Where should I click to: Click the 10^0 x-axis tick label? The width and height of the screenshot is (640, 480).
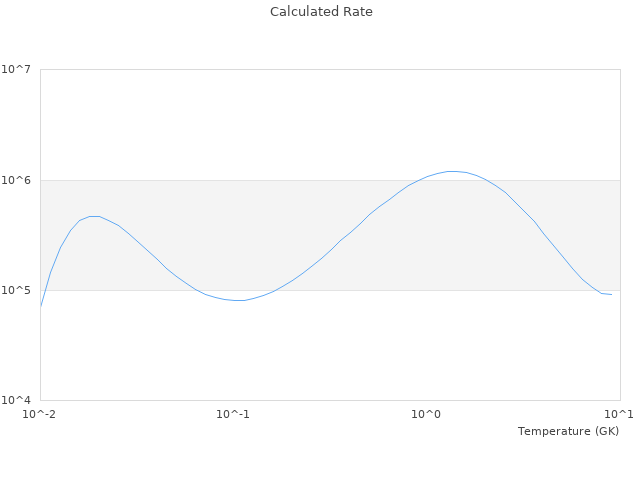(x=427, y=414)
